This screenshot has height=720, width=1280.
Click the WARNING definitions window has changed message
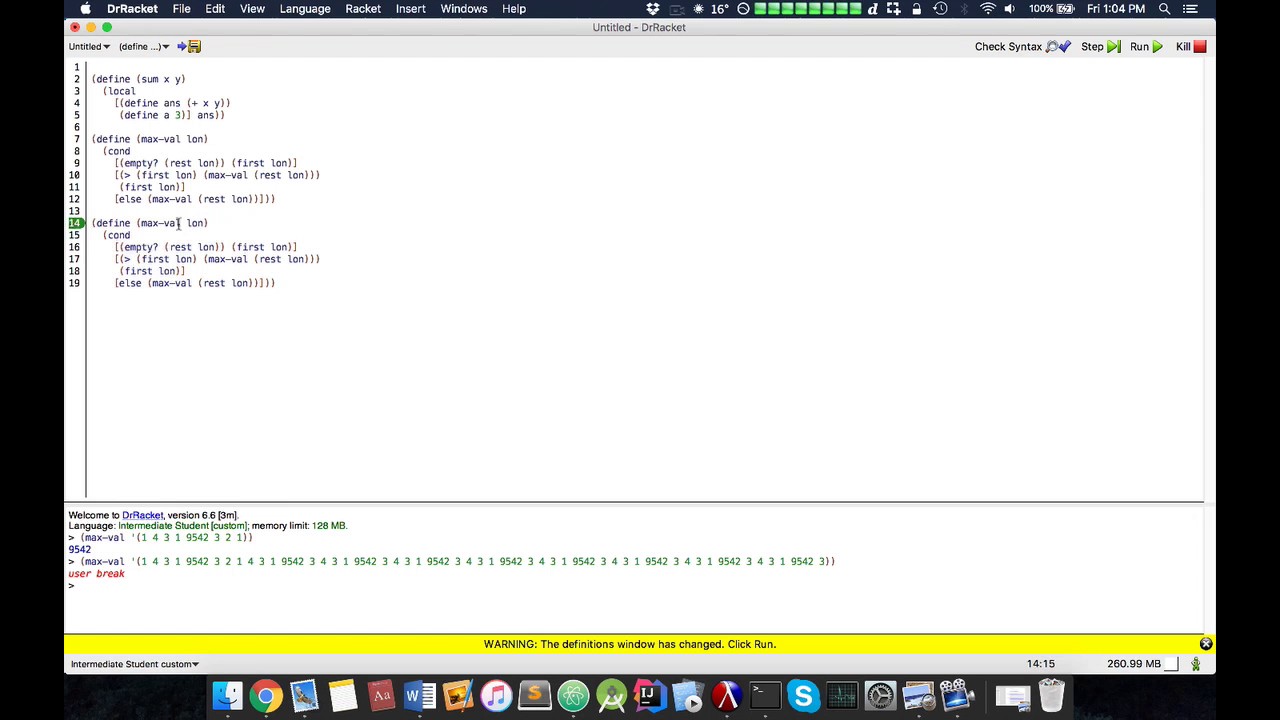tap(630, 644)
